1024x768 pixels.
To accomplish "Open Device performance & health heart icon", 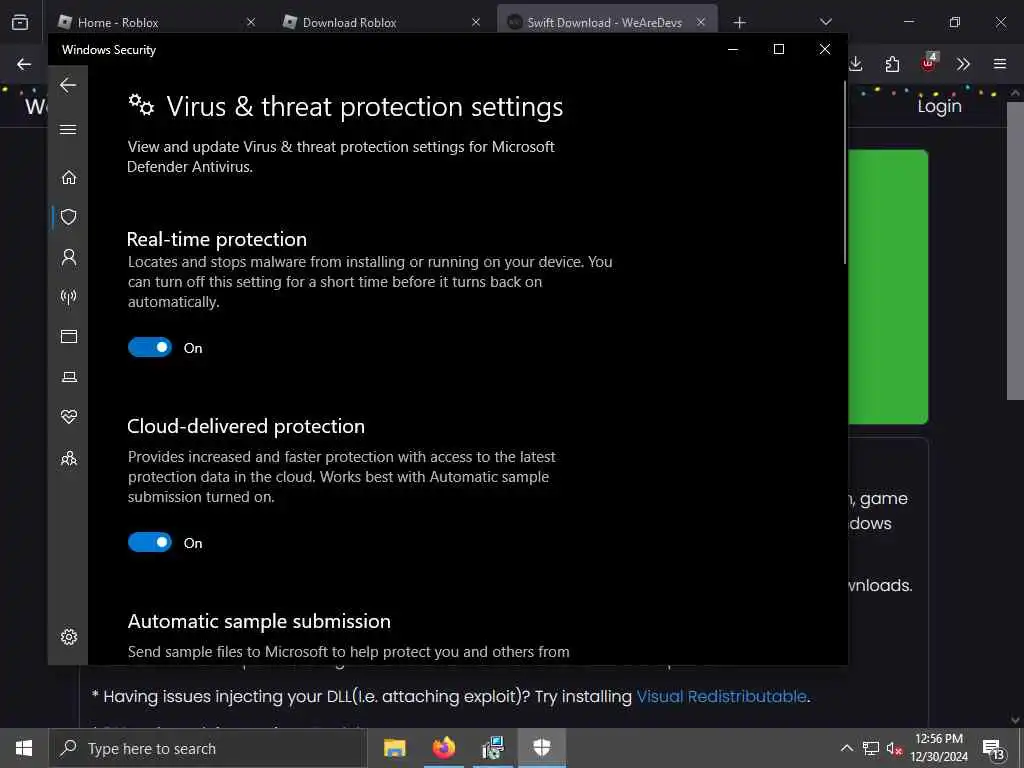I will (x=69, y=417).
